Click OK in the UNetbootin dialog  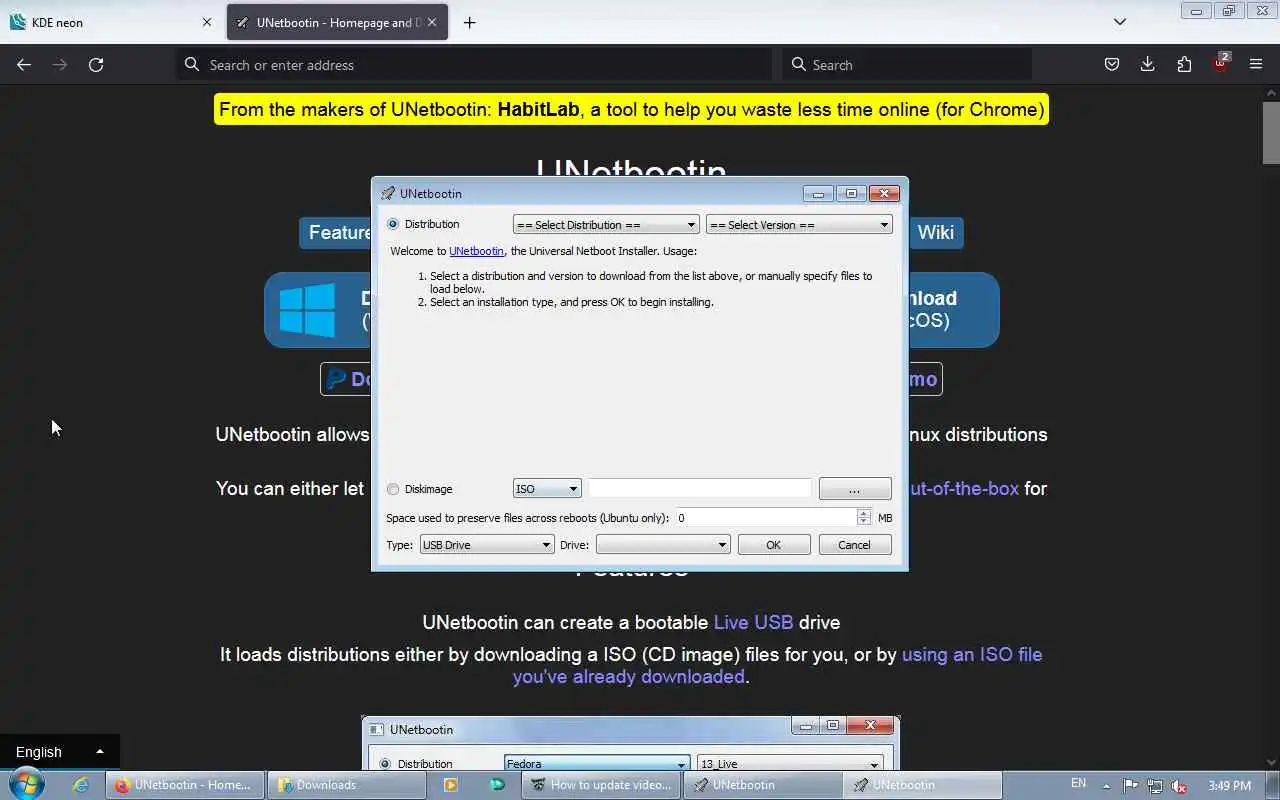tap(773, 545)
